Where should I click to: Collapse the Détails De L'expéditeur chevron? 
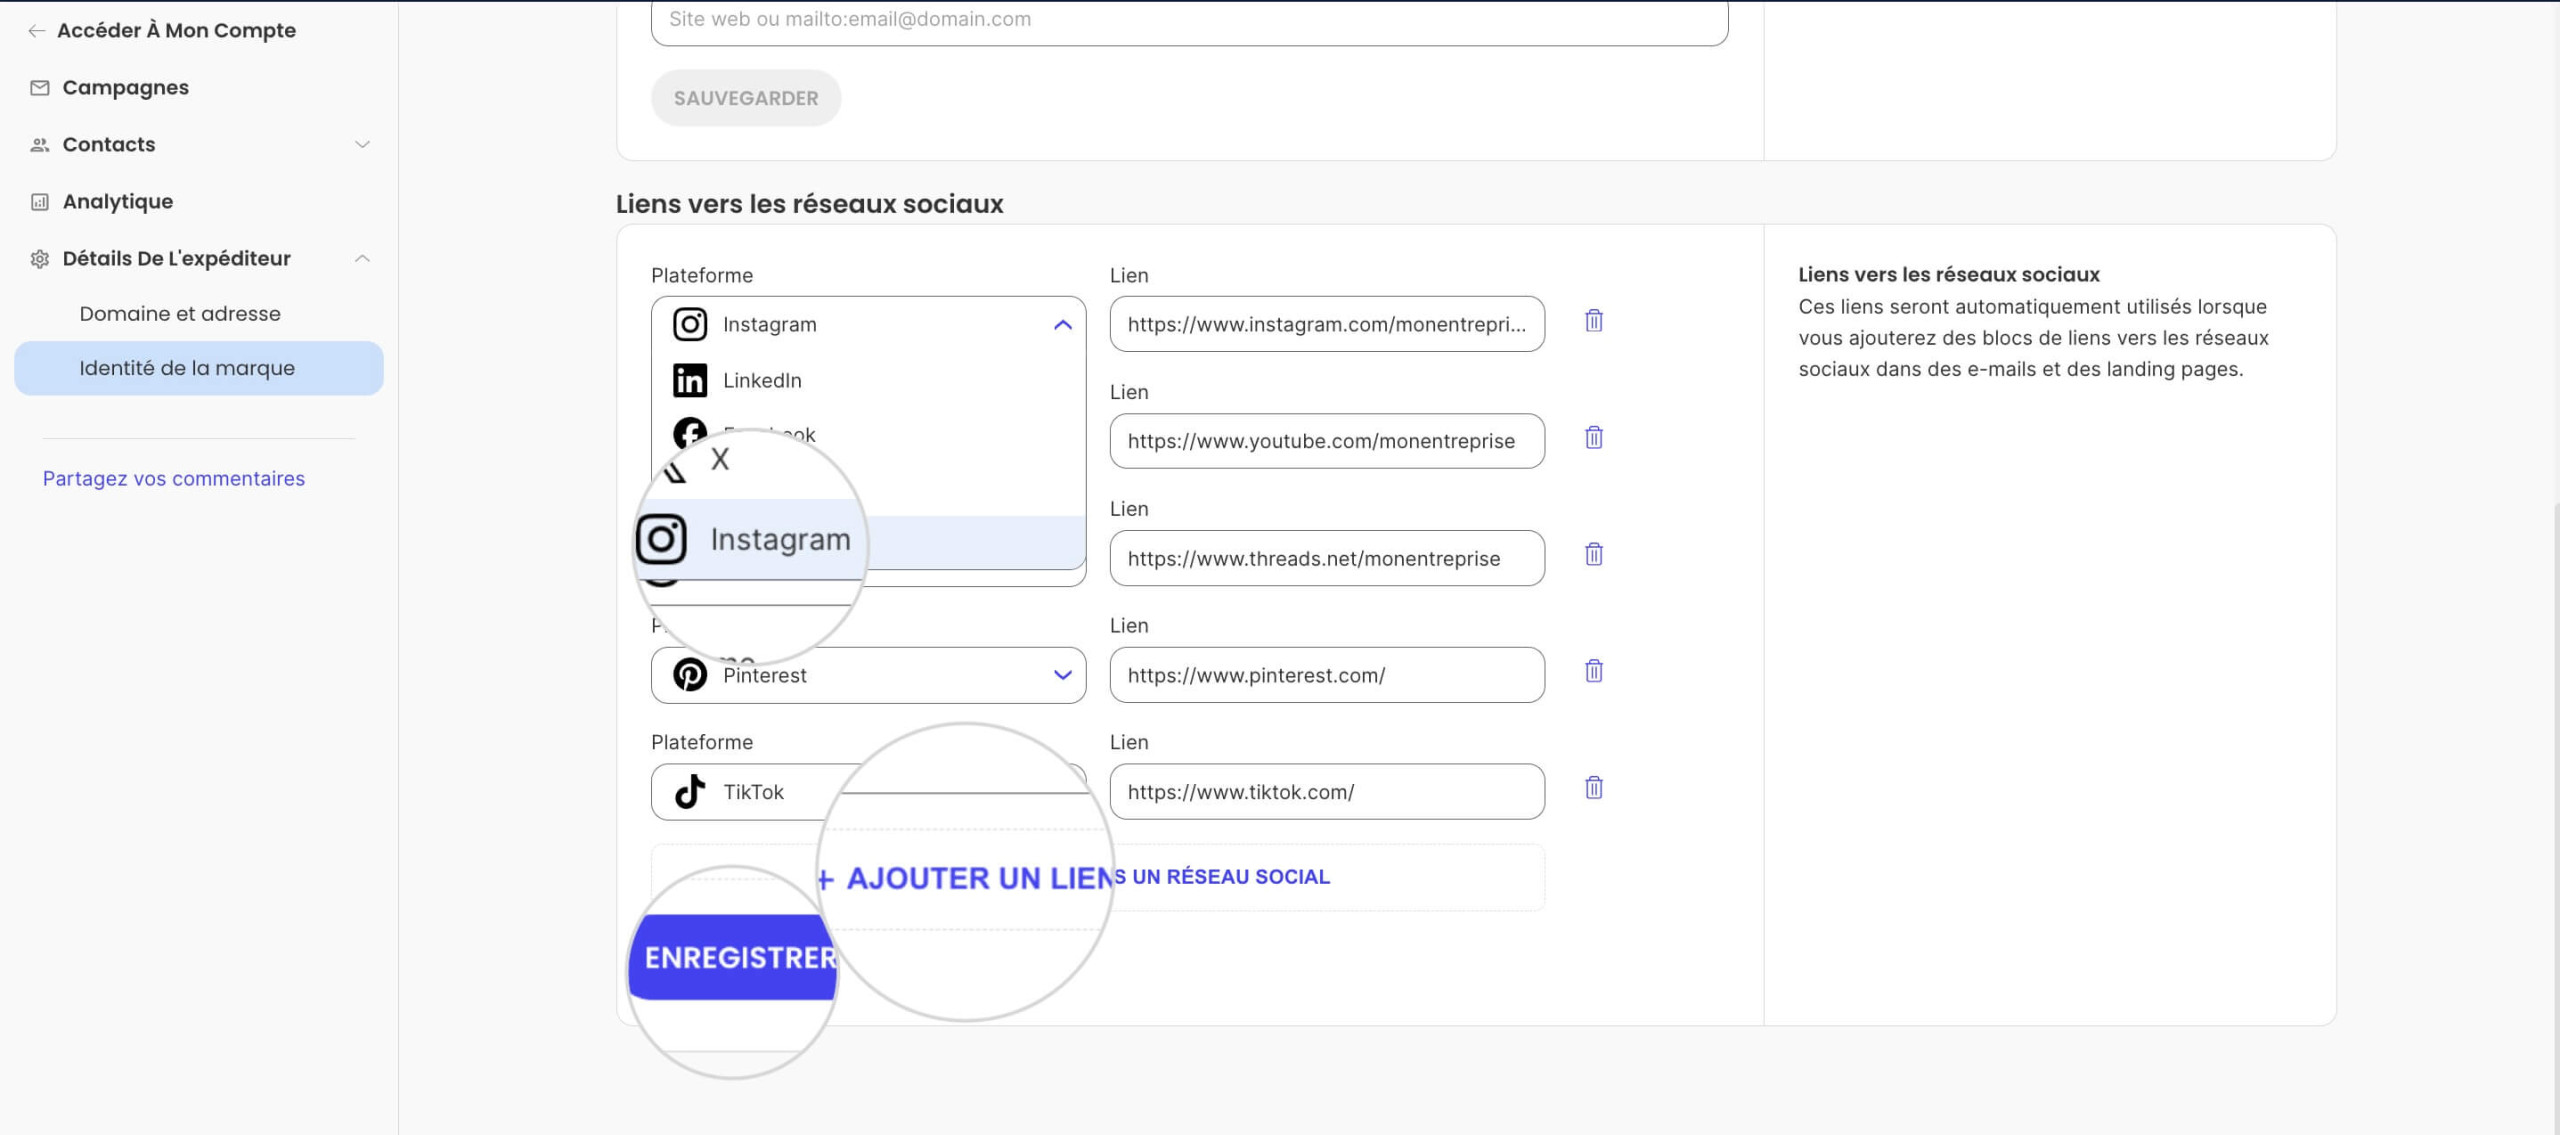[362, 259]
